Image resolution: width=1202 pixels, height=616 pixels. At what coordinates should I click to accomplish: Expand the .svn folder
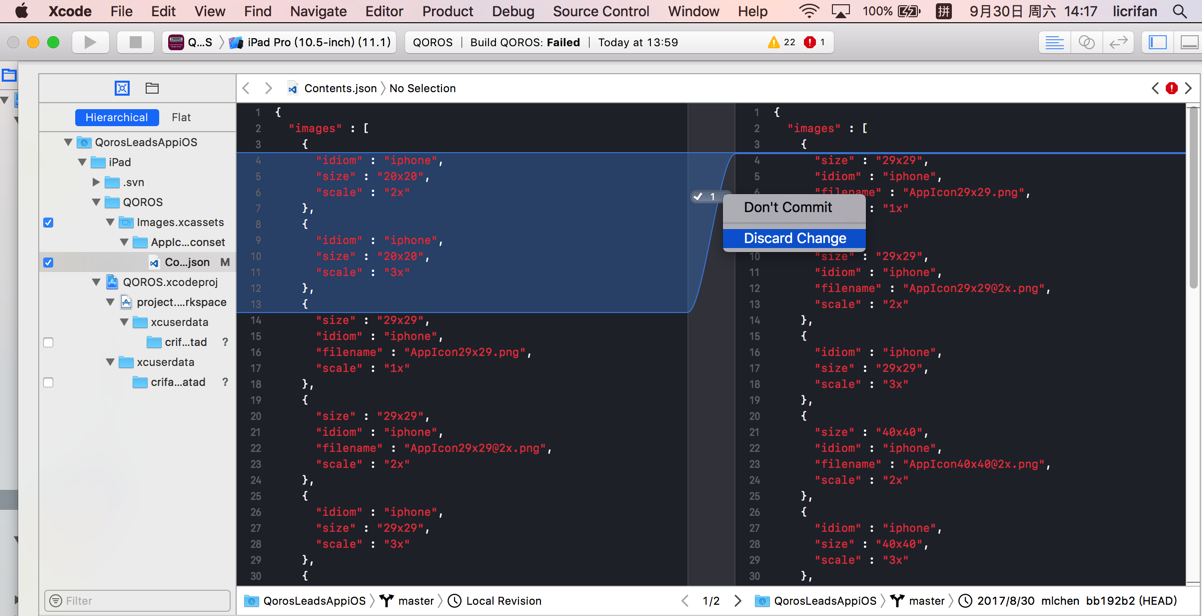click(96, 182)
